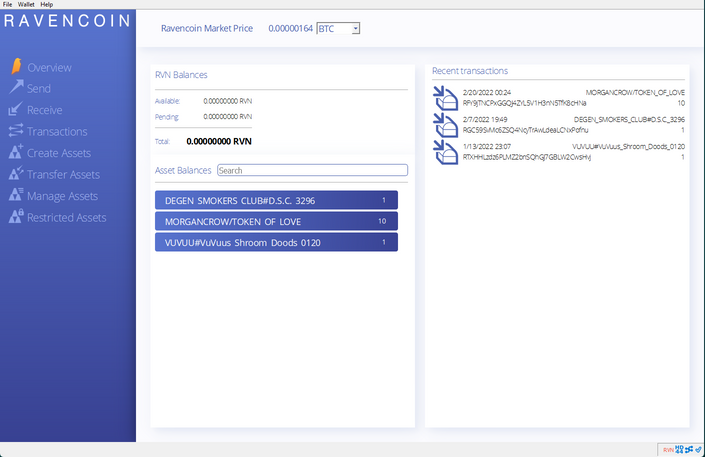705x457 pixels.
Task: Open the Transfer Assets page
Action: coord(63,175)
